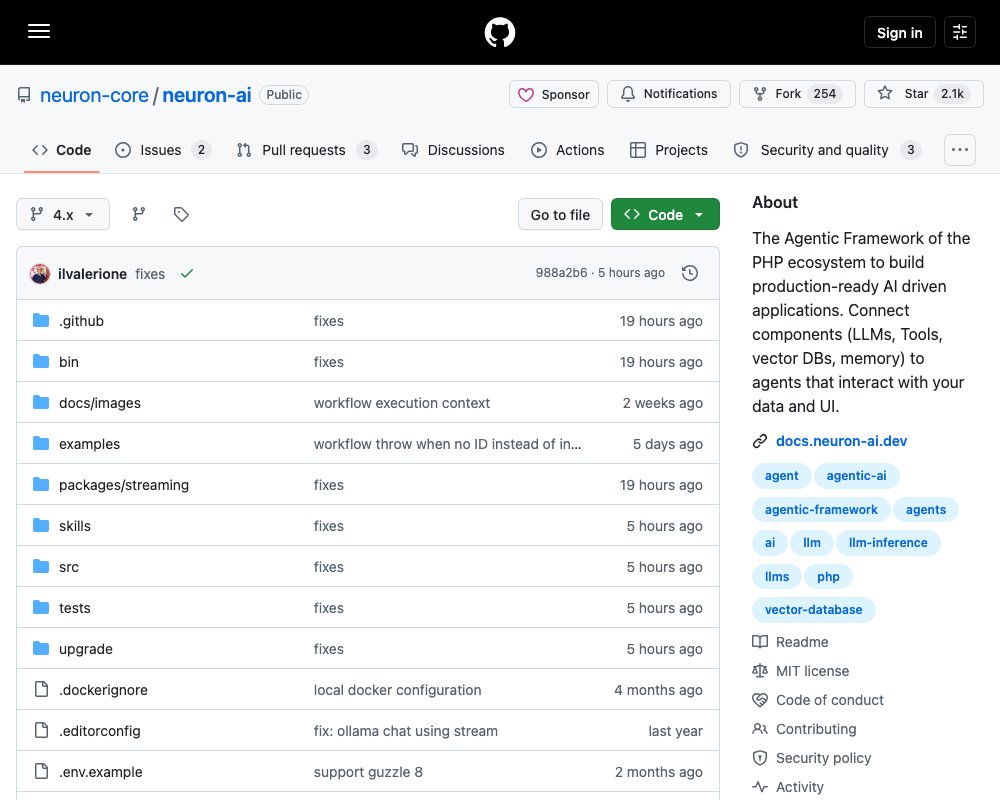Open the appearance settings icon beside Sign in
This screenshot has width=1000, height=800.
[x=959, y=32]
